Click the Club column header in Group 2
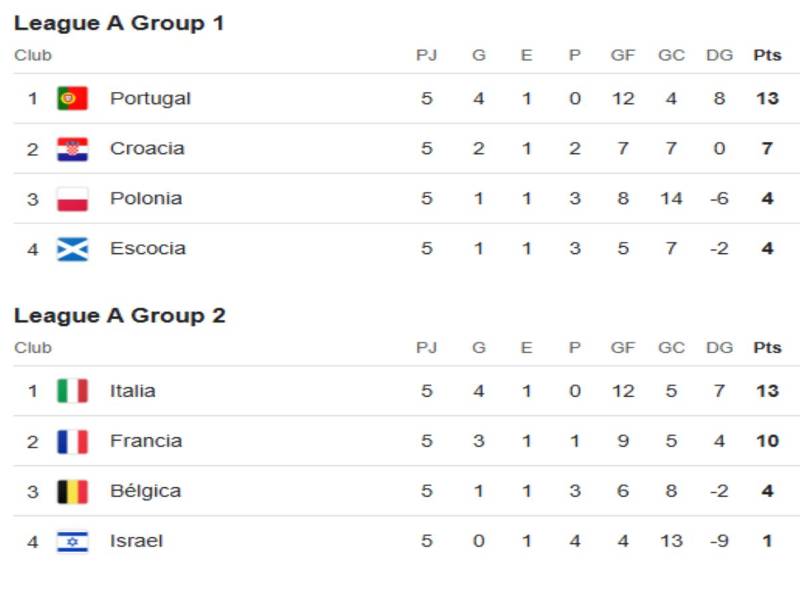 tap(32, 348)
